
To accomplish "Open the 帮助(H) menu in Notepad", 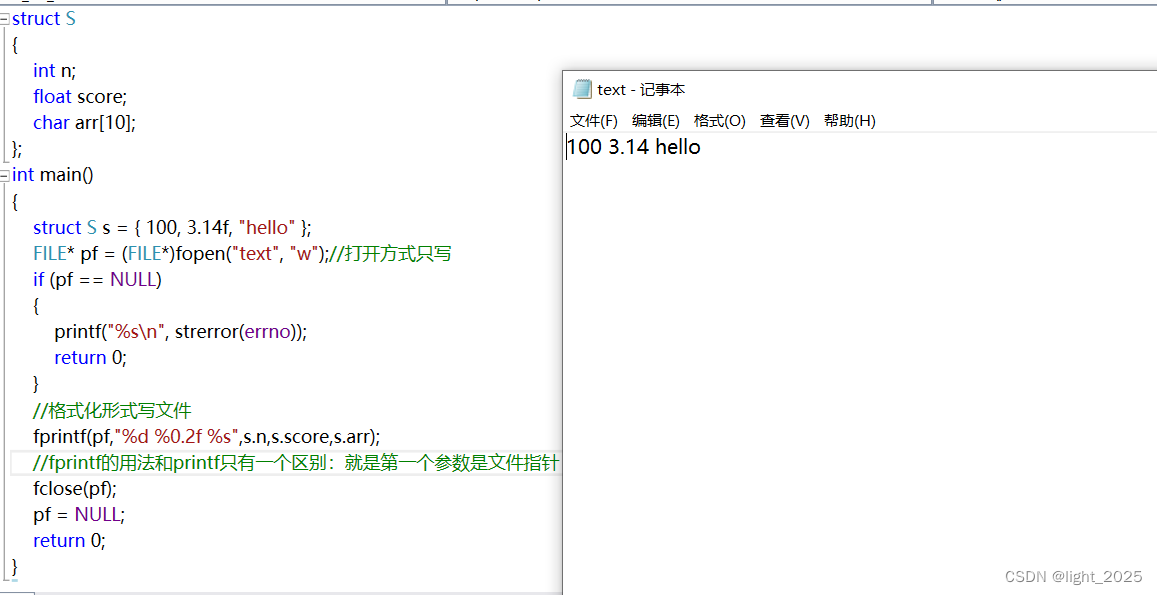I will (x=849, y=120).
